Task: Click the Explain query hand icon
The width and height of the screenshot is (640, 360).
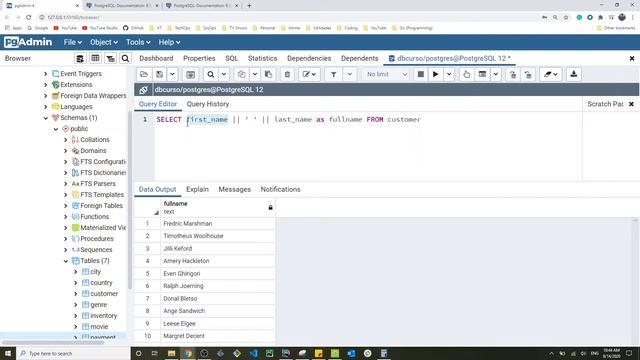Action: click(x=467, y=74)
